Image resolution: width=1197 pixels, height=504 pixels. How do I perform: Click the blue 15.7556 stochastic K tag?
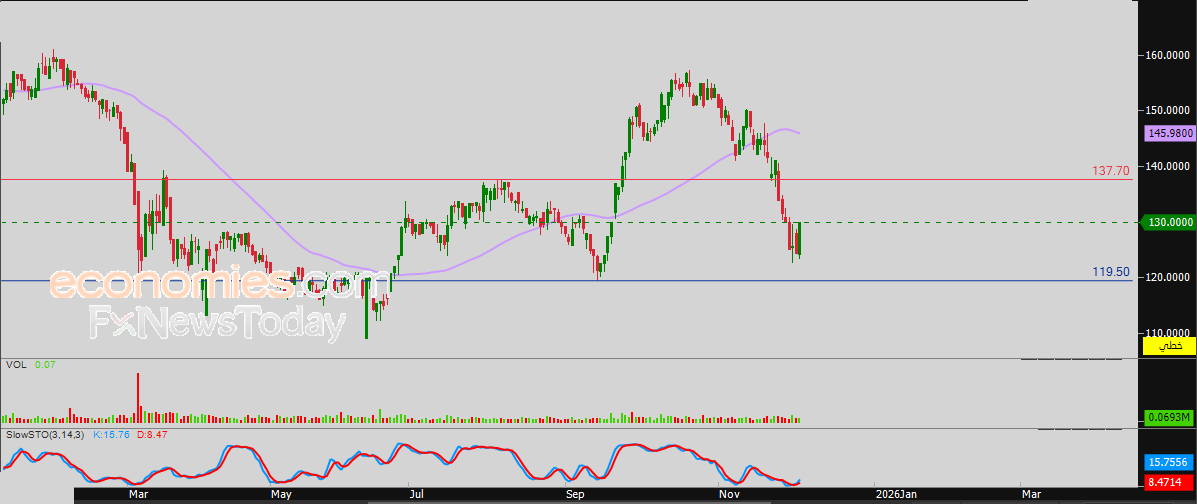[x=1168, y=462]
